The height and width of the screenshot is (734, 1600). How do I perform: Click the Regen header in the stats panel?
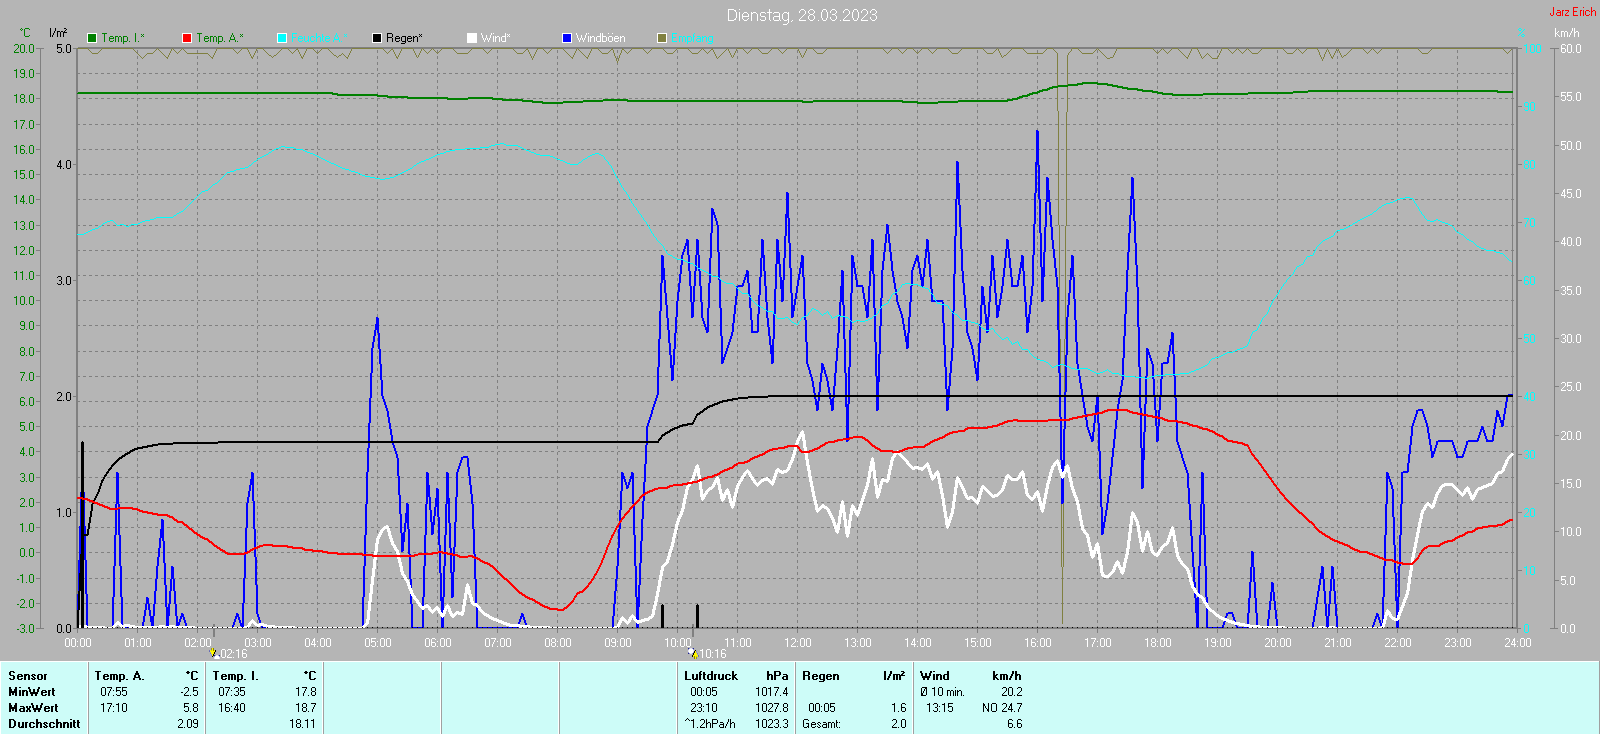pos(821,676)
